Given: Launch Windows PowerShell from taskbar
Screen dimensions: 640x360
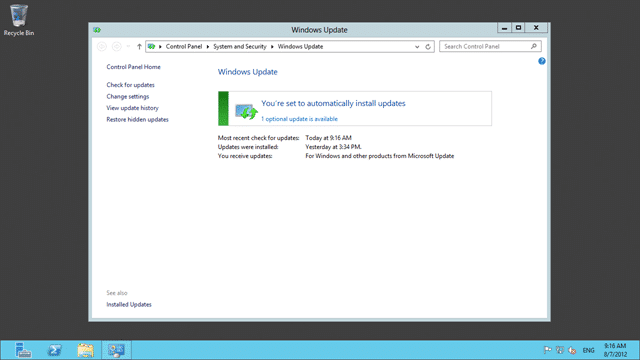Looking at the screenshot, I should click(x=54, y=350).
